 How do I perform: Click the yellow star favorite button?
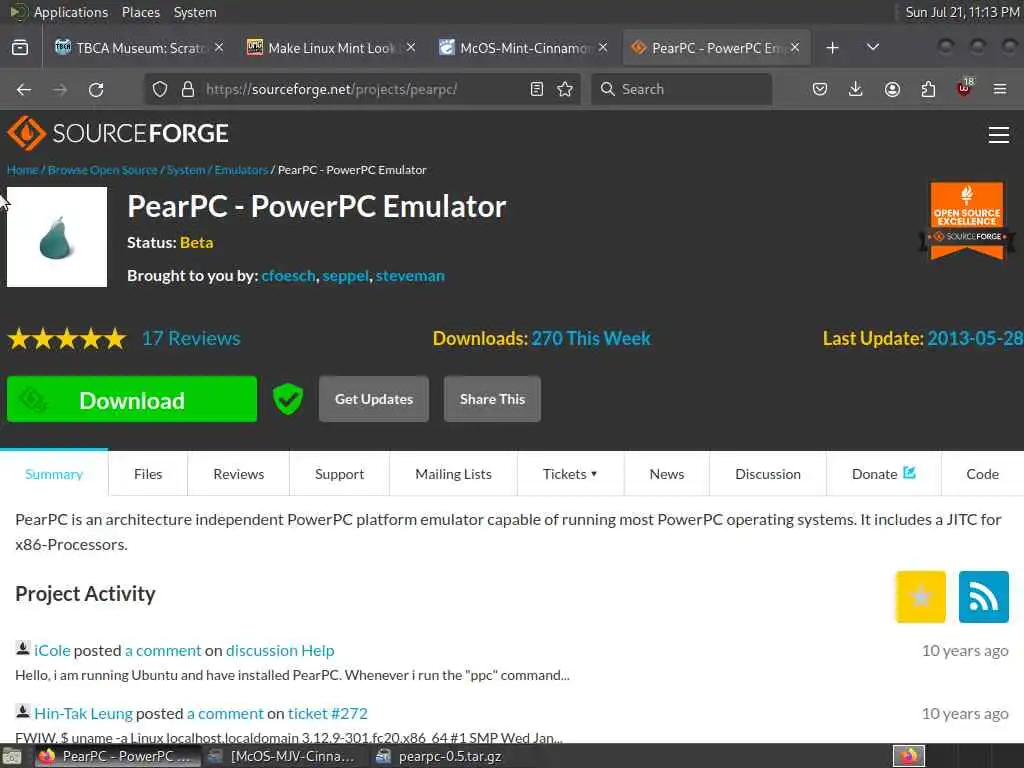point(921,597)
